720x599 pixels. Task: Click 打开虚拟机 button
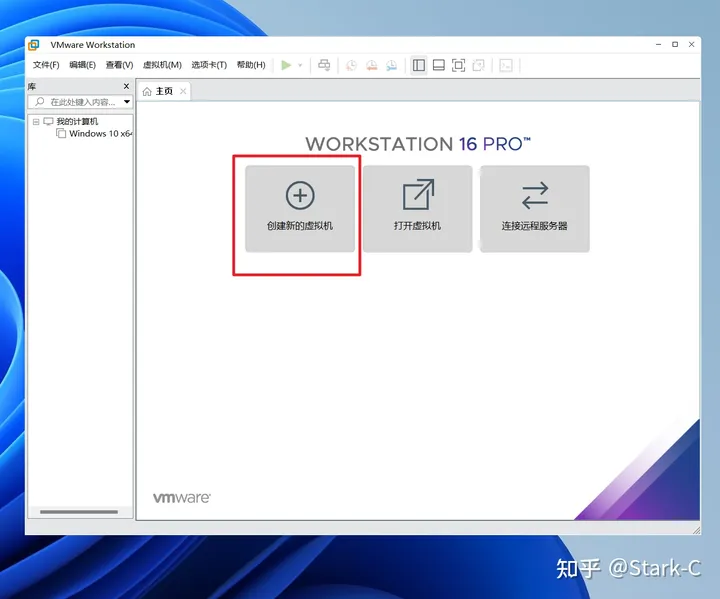point(417,209)
